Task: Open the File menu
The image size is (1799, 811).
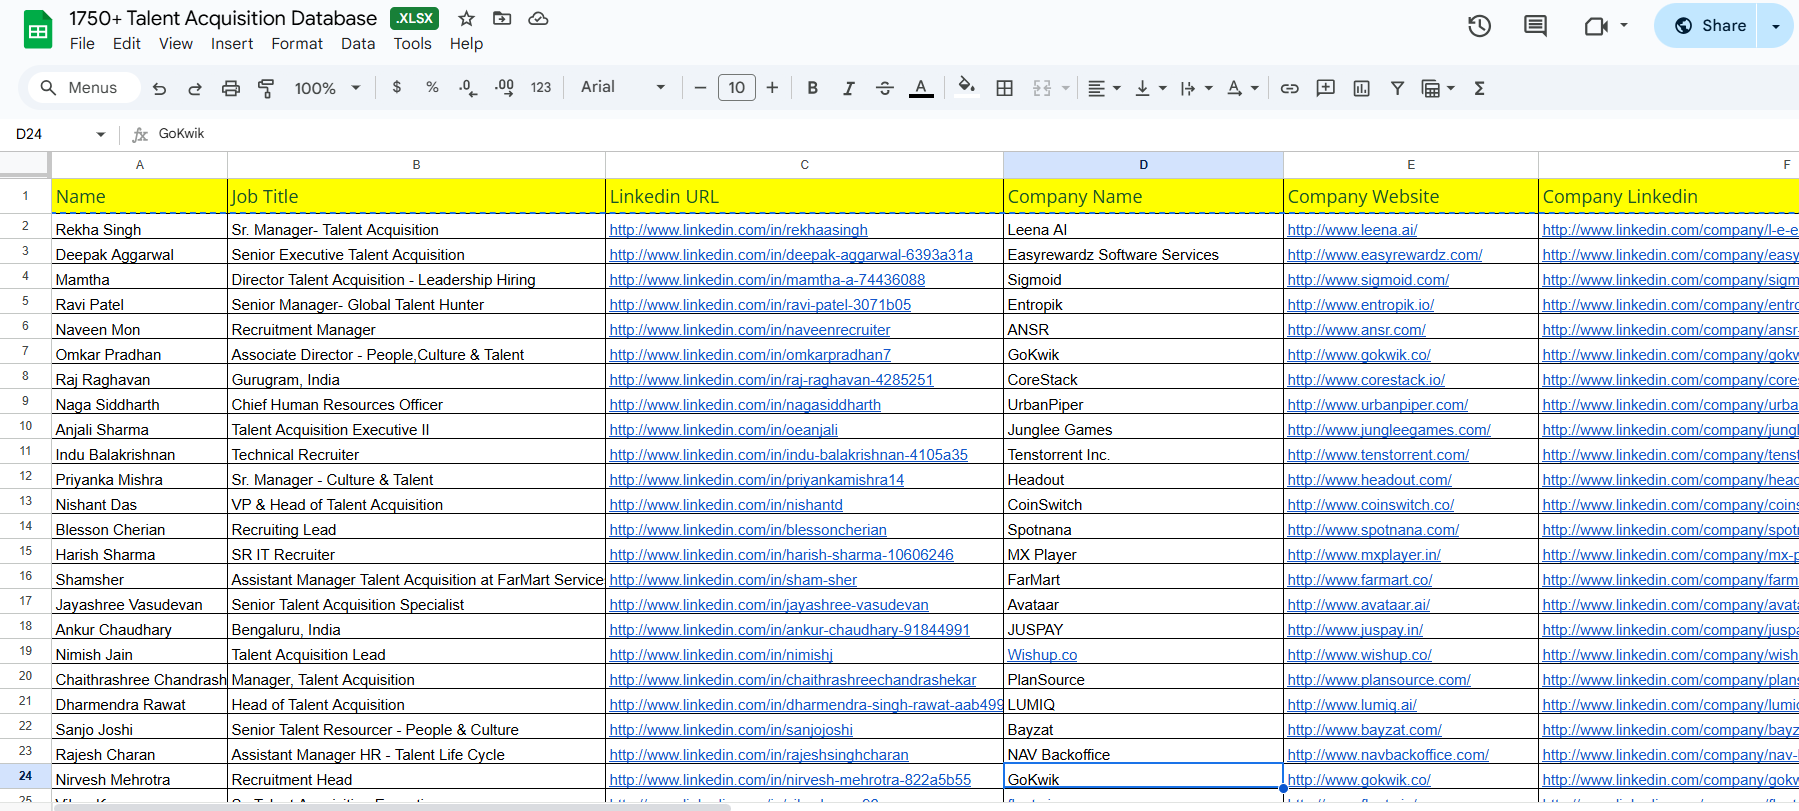Action: click(x=82, y=44)
